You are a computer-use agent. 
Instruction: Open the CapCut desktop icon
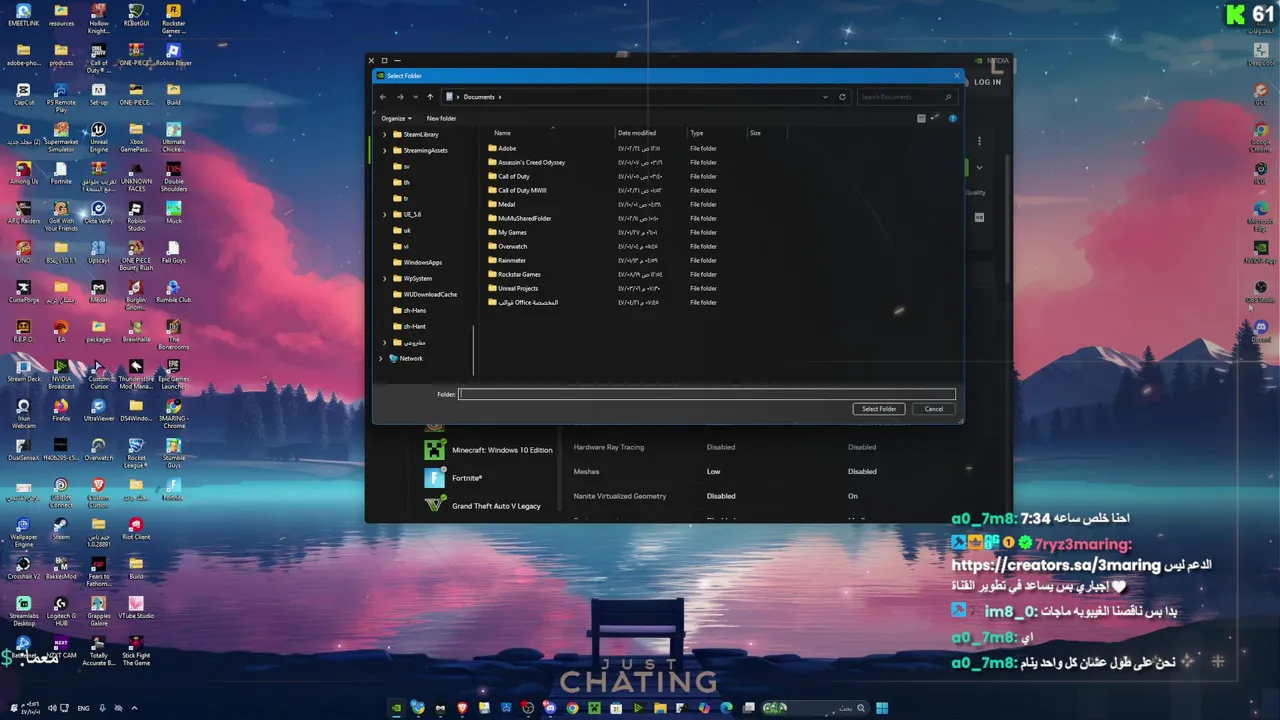(24, 95)
